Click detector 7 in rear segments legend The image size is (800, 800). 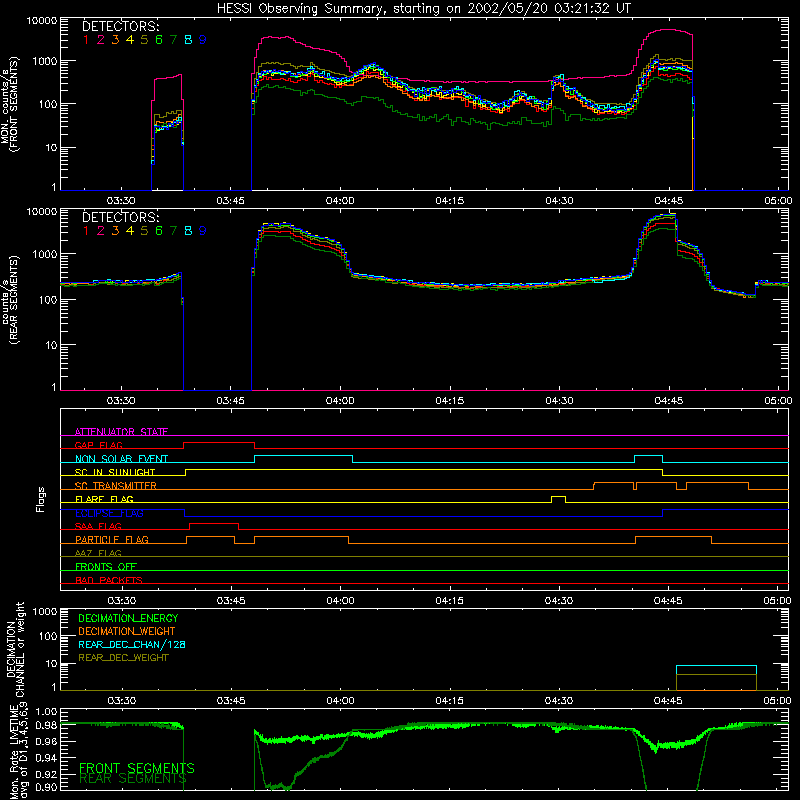coord(173,231)
